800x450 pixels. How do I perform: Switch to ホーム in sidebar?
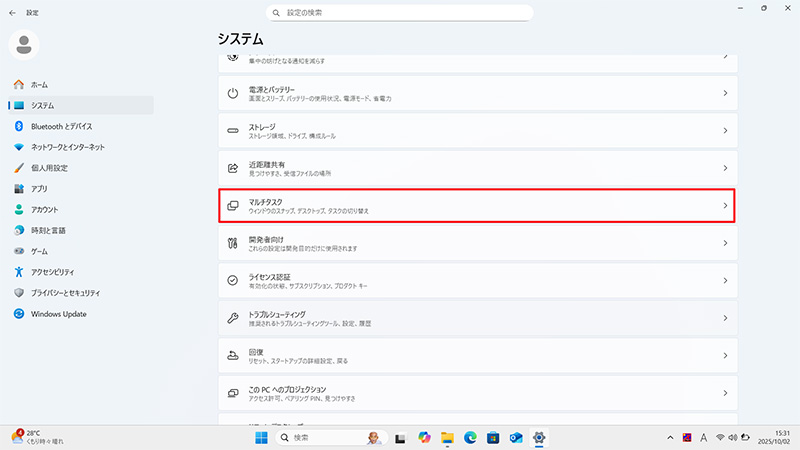tap(39, 85)
